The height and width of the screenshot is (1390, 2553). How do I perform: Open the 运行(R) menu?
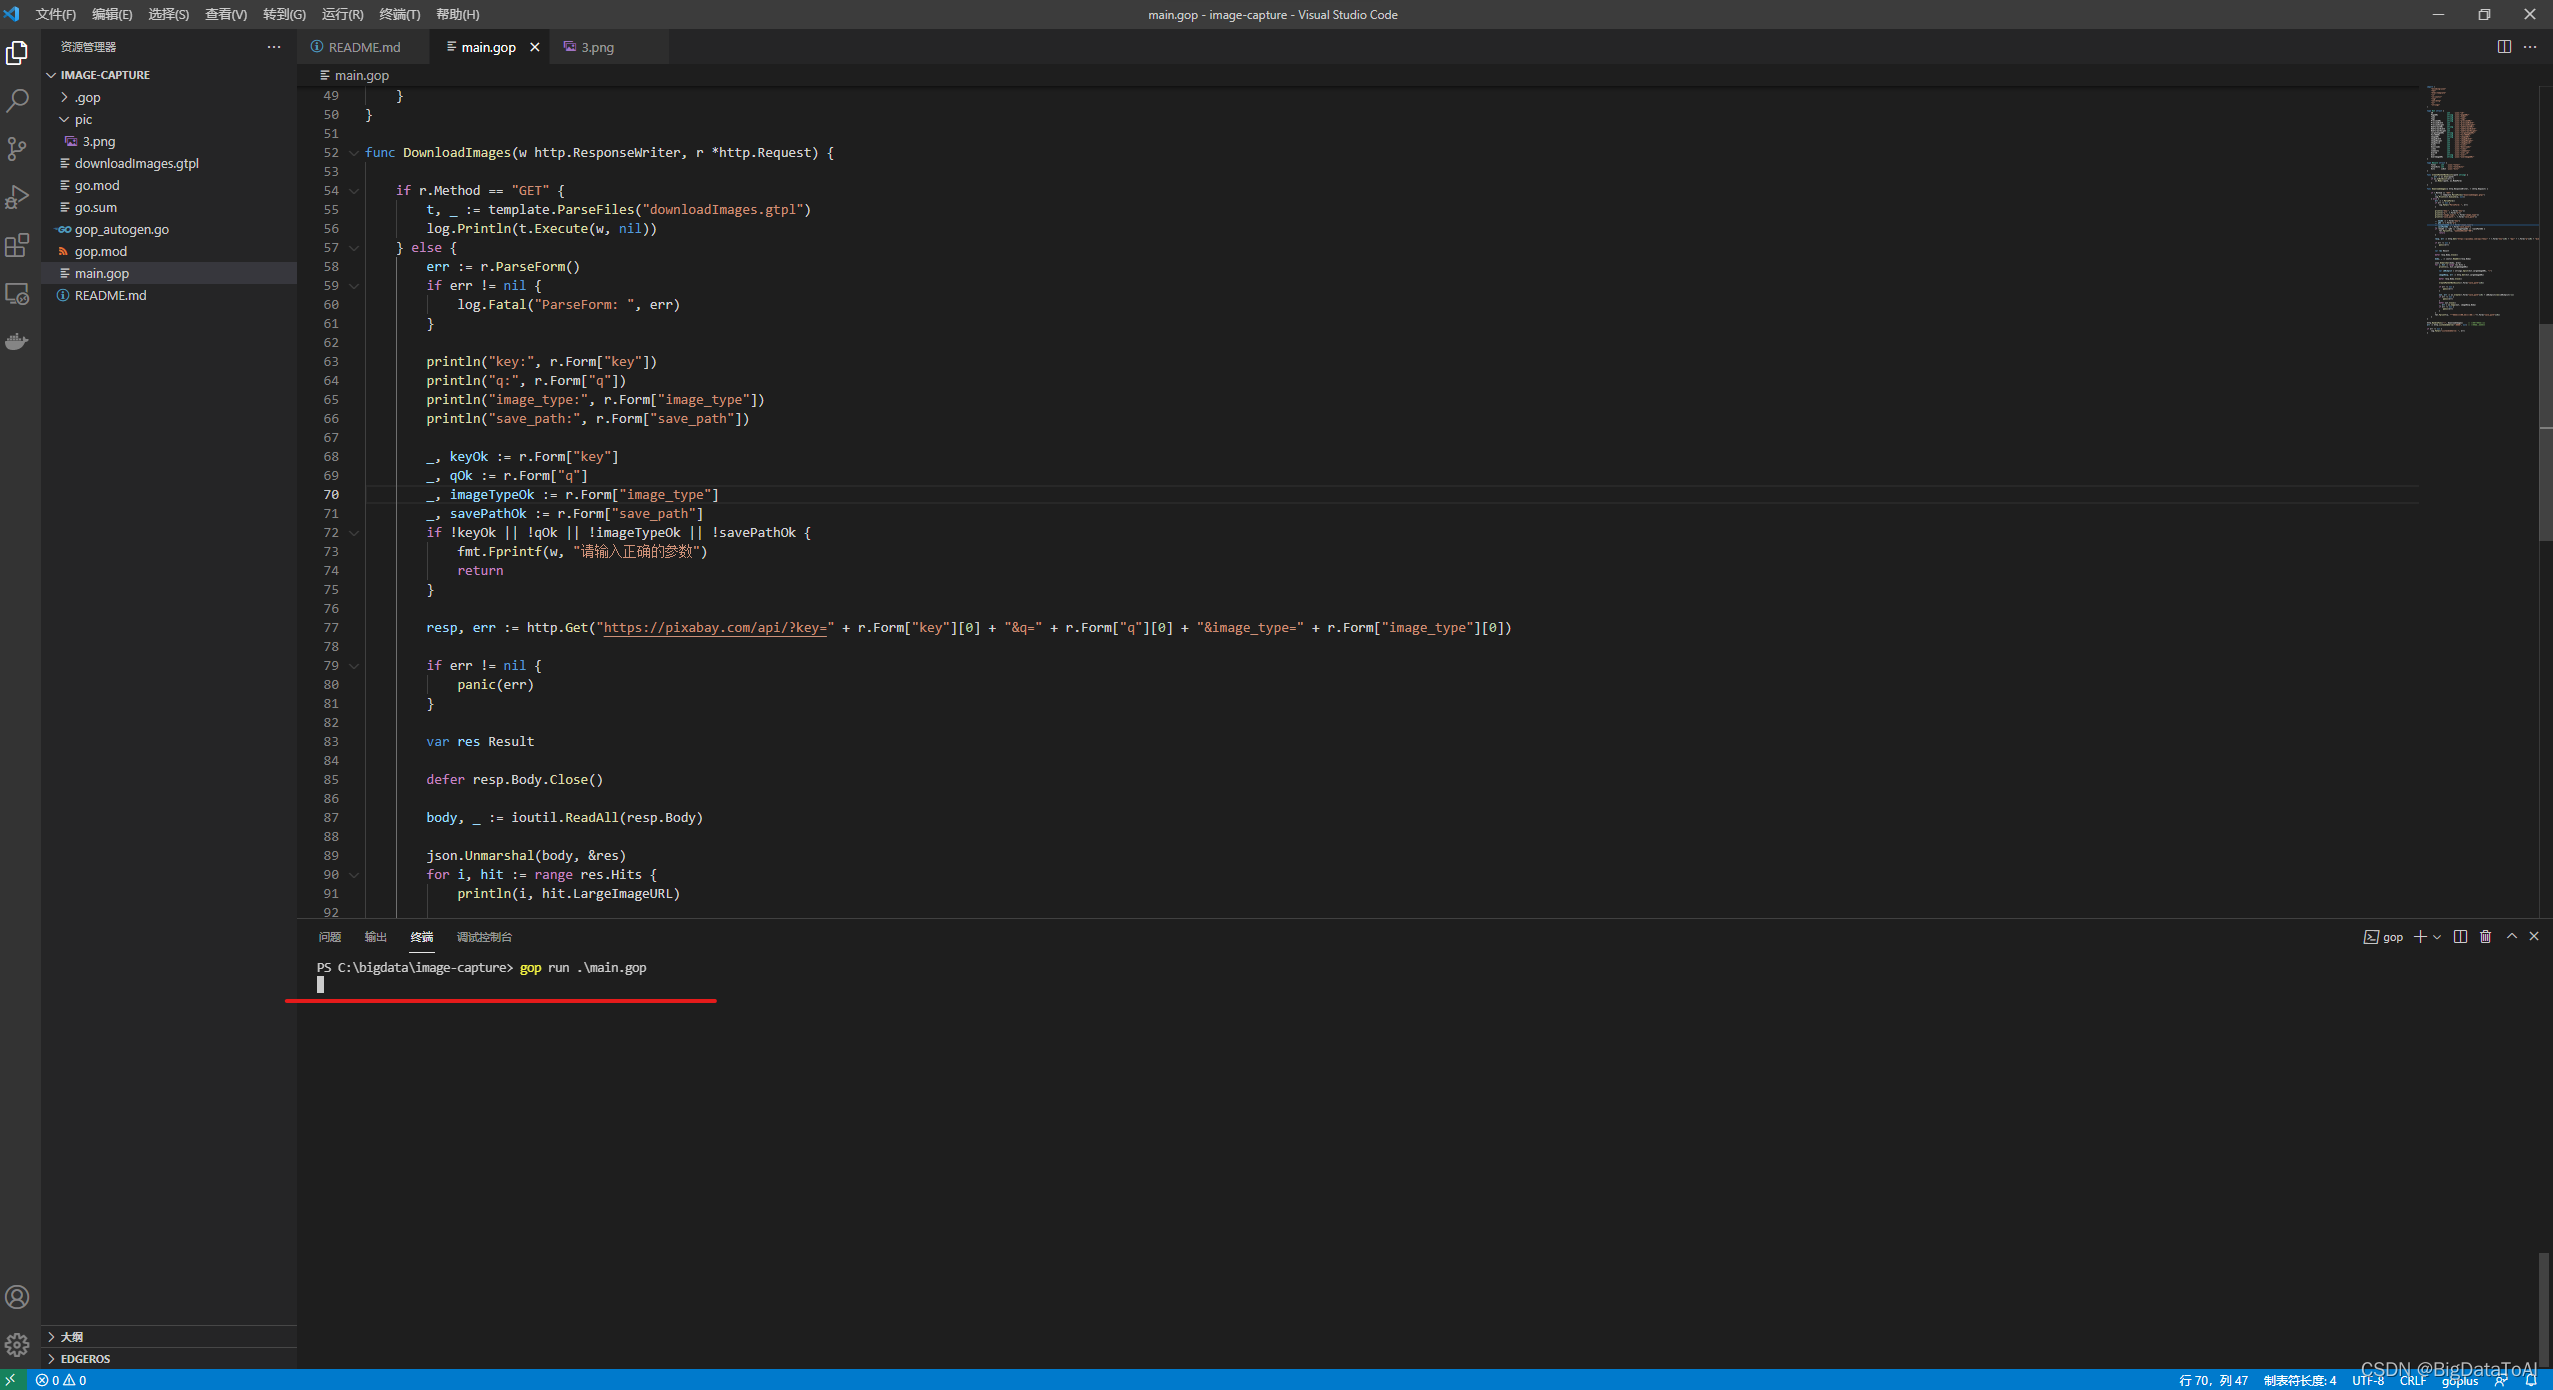[343, 14]
